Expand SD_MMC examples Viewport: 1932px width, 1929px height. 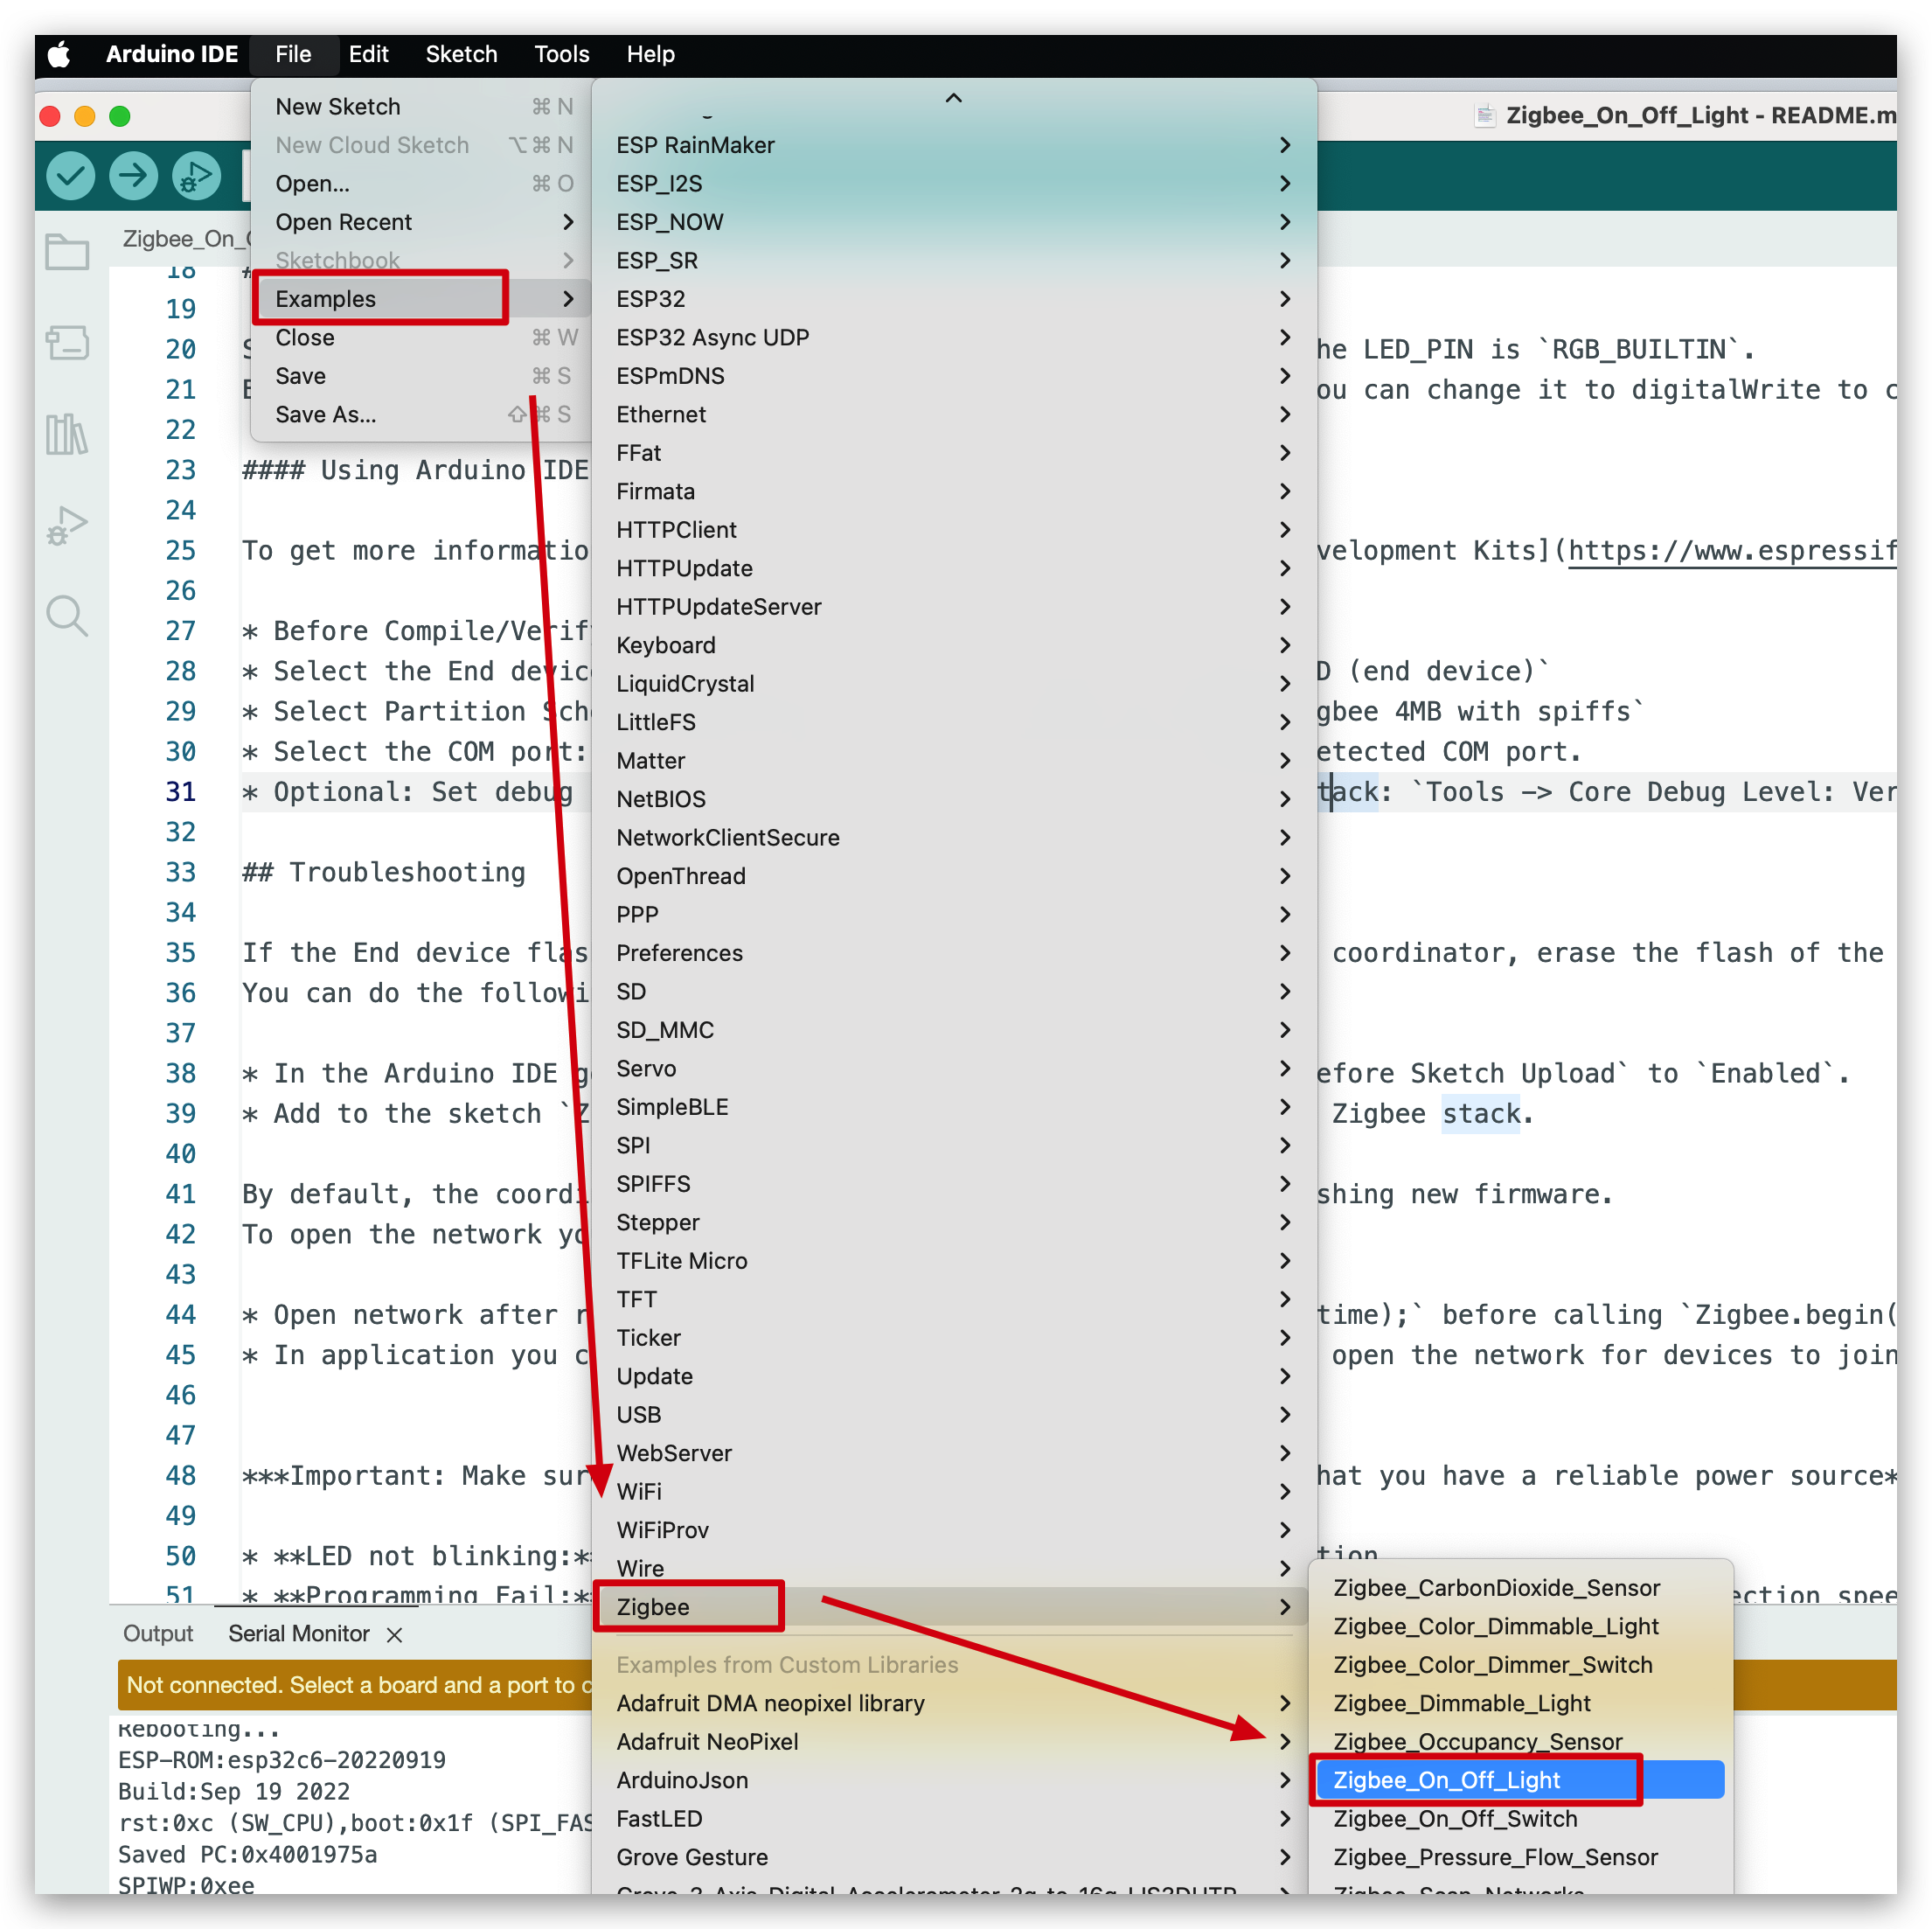coord(953,1030)
